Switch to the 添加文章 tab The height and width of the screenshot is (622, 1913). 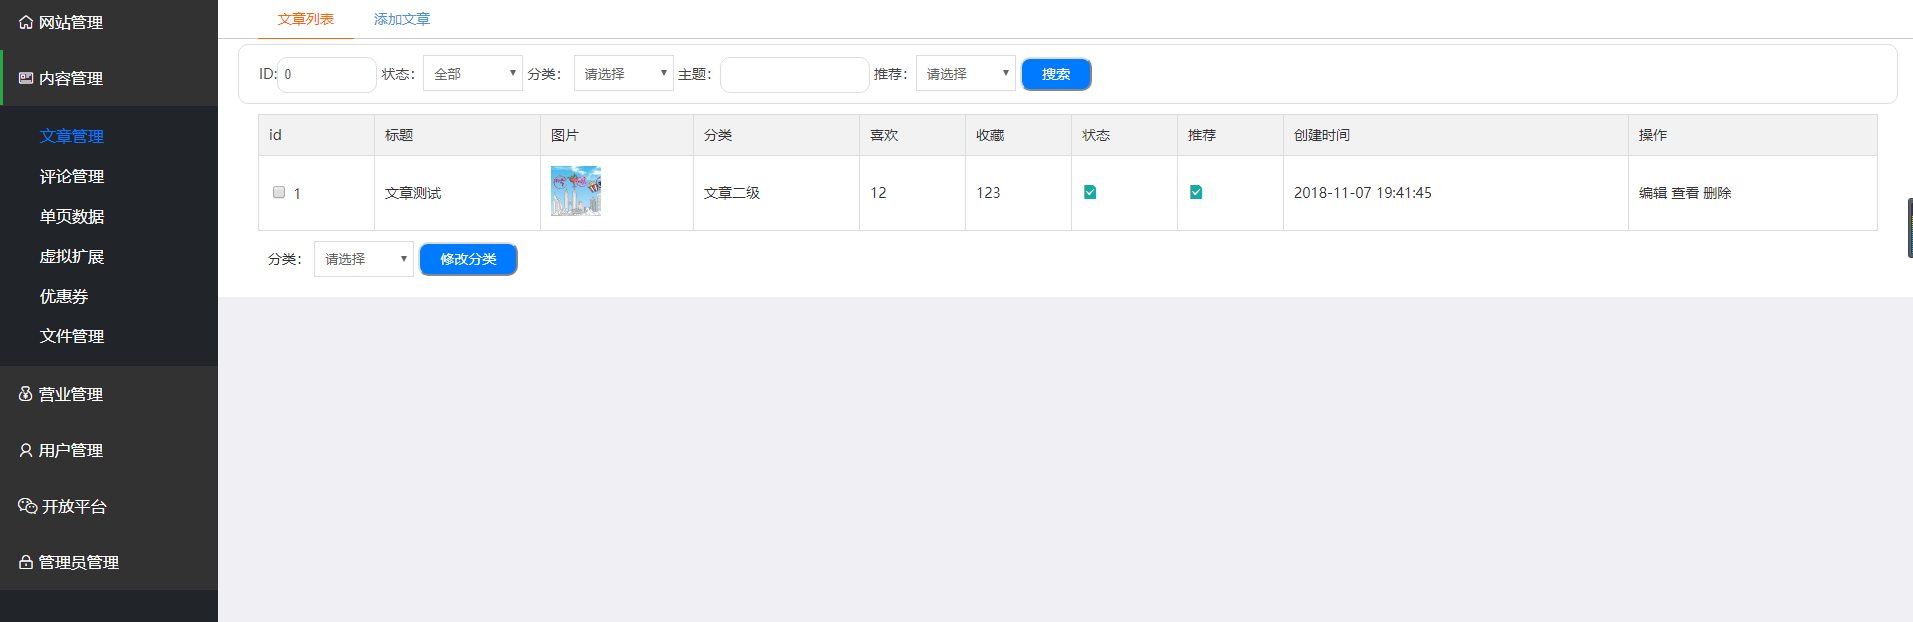click(x=402, y=19)
